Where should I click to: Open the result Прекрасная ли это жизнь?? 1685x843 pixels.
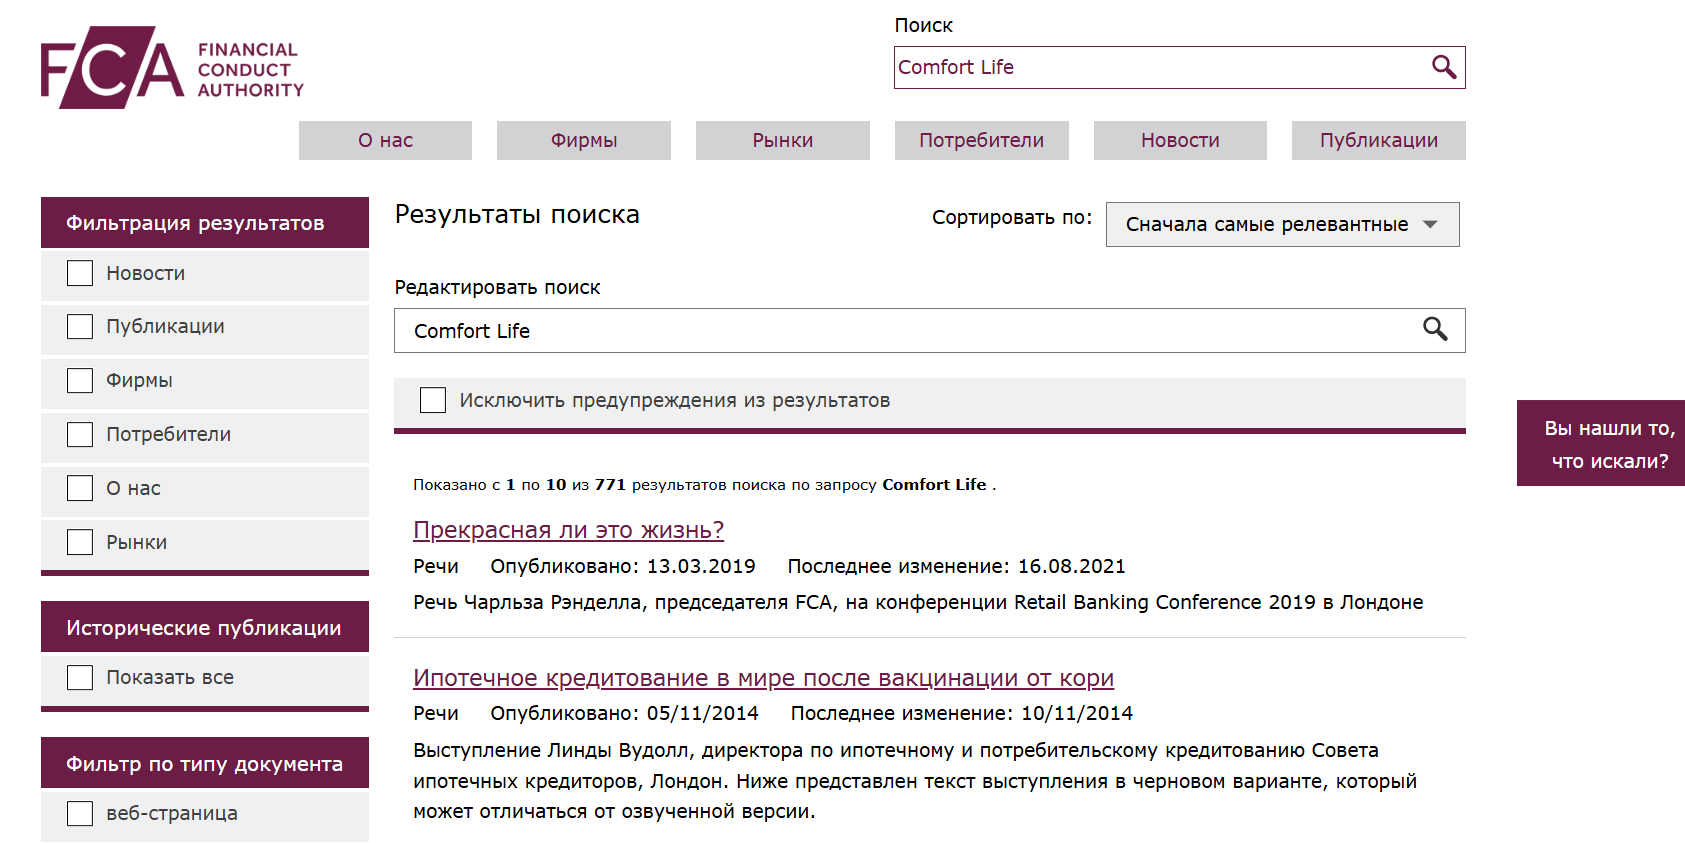tap(569, 530)
